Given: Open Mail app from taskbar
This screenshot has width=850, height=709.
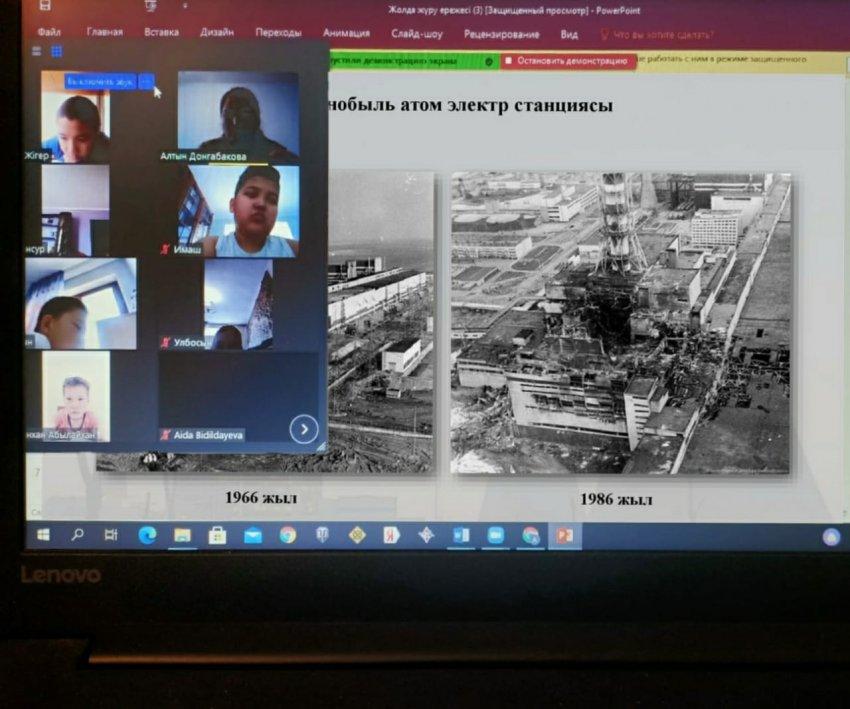Looking at the screenshot, I should click(x=252, y=535).
